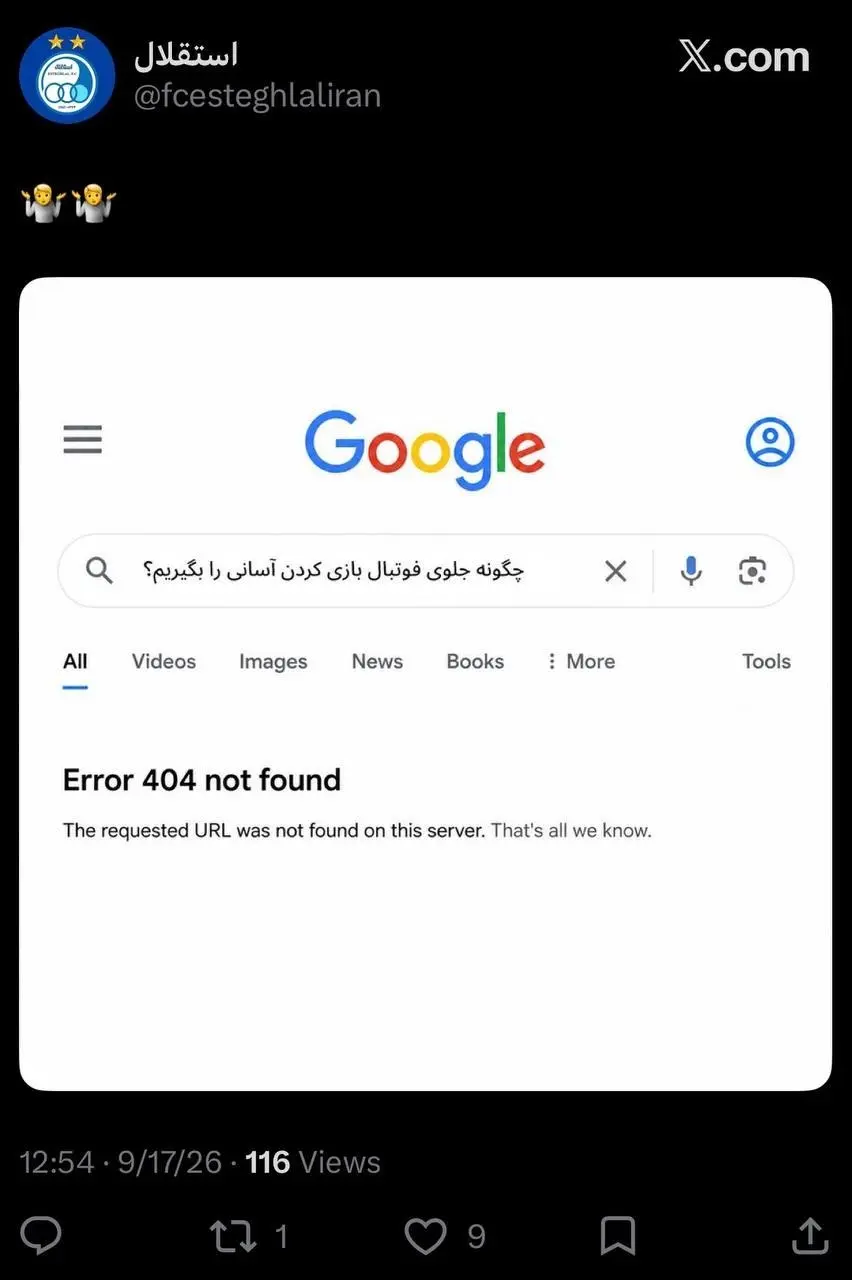Switch to the Images tab
The height and width of the screenshot is (1280, 852).
coord(273,662)
